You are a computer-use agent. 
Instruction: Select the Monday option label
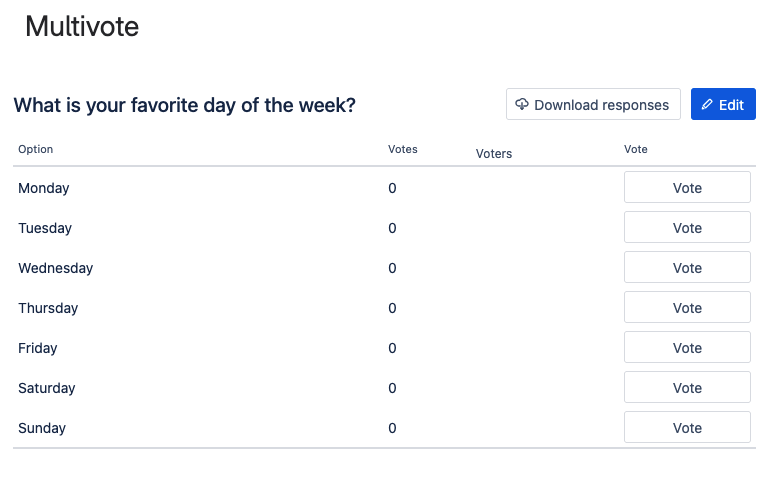pyautogui.click(x=44, y=188)
